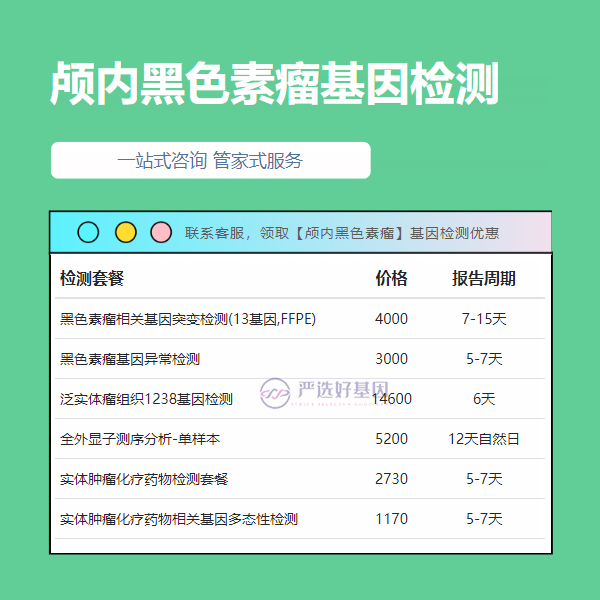The image size is (600, 600).
Task: Click the 报告周期 column header
Action: 484,278
